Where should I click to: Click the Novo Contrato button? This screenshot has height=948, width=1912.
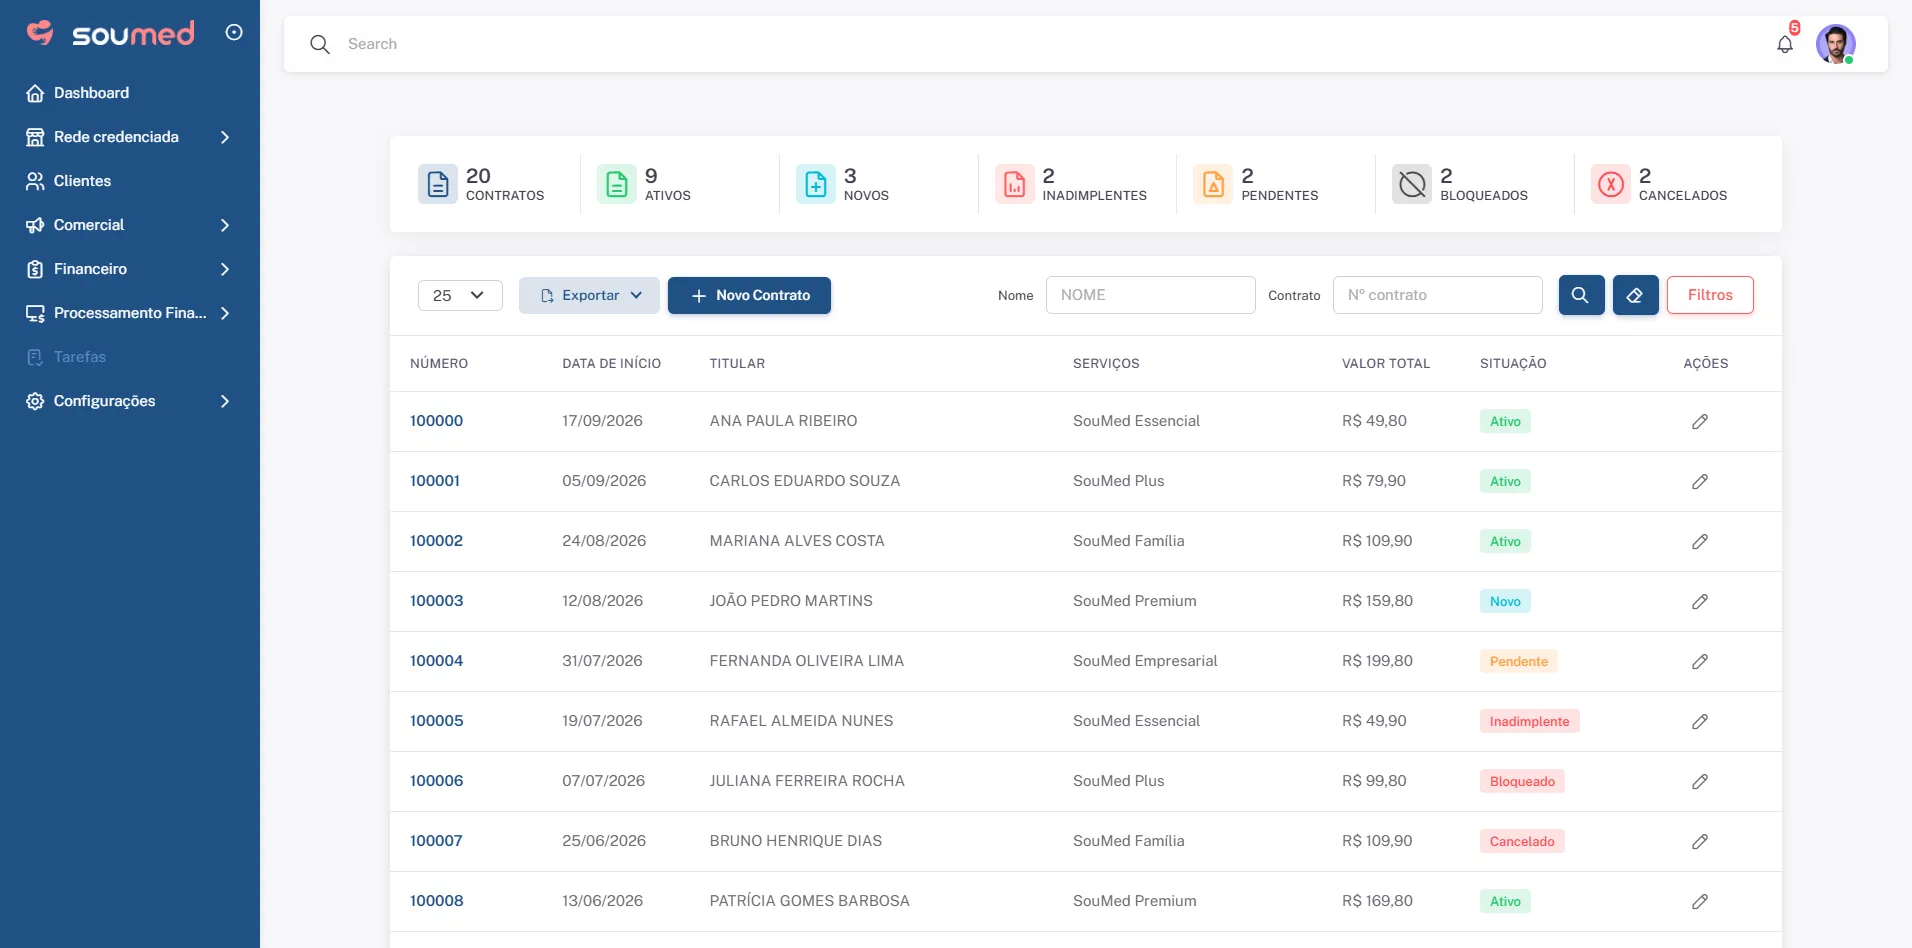749,295
